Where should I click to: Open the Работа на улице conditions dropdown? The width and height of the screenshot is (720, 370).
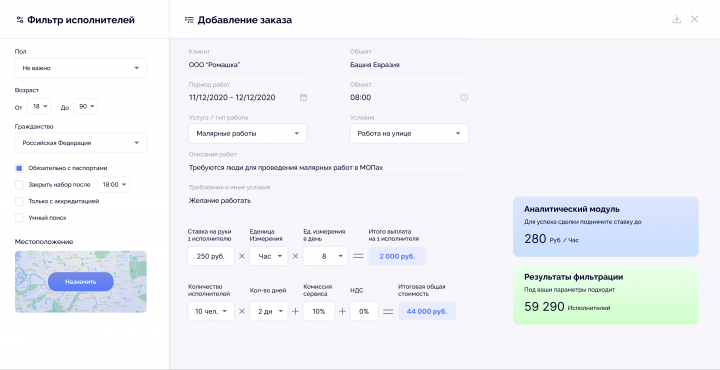point(409,134)
